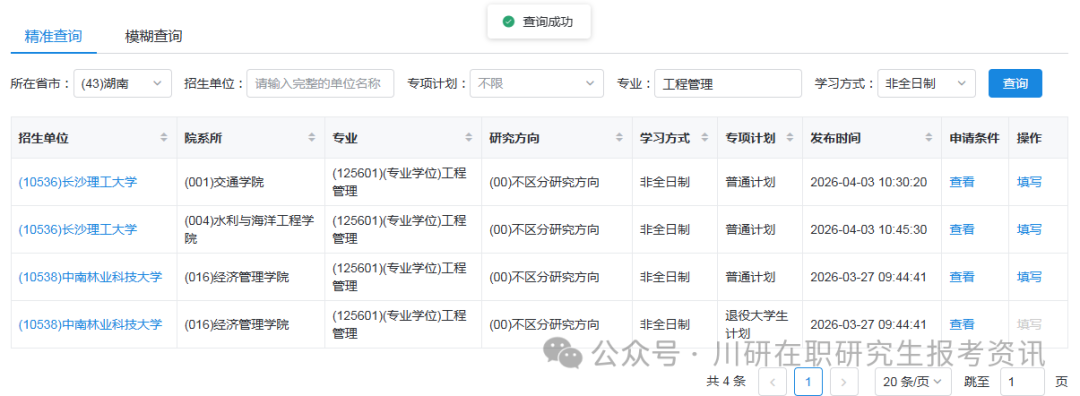Click the 申请条件 column header
This screenshot has height=396, width=1080.
[974, 138]
